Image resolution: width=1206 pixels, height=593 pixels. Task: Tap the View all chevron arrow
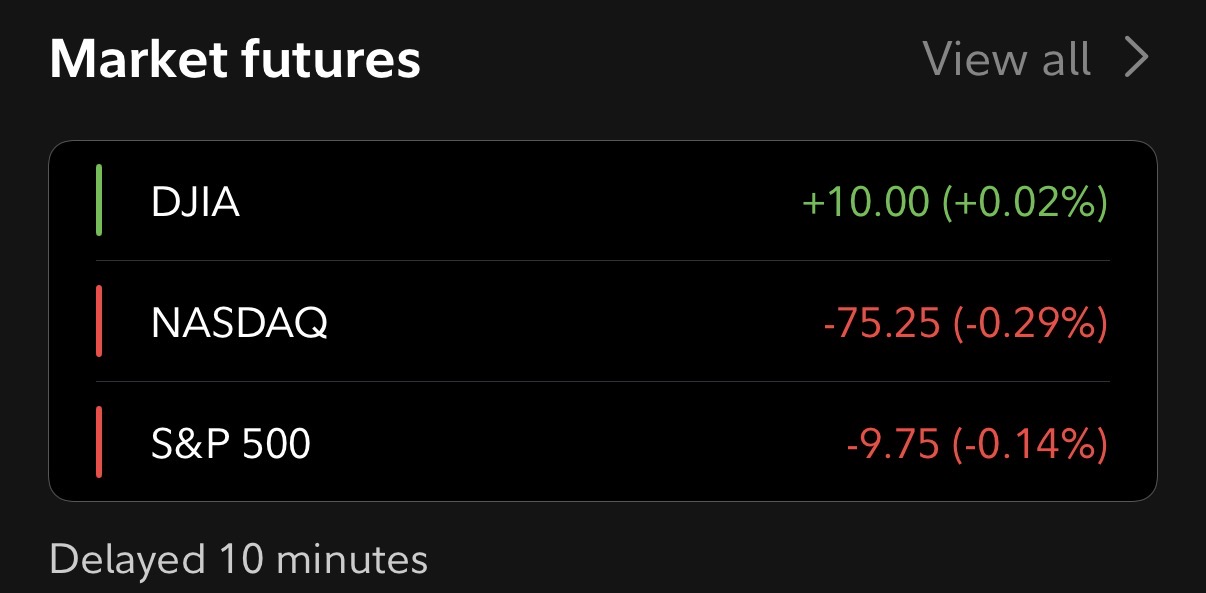point(1136,59)
